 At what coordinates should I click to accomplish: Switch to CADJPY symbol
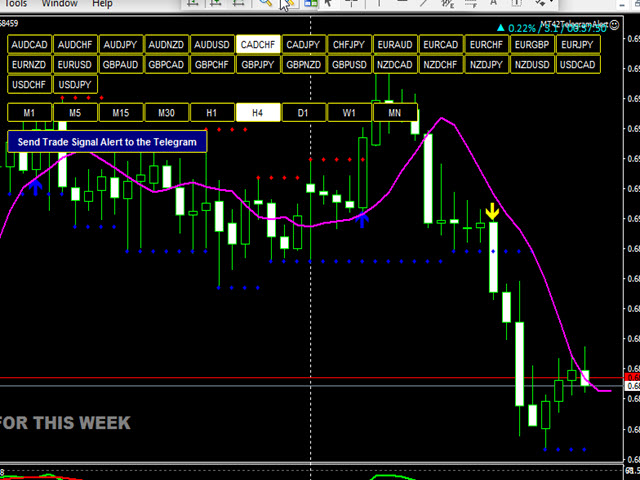coord(304,44)
